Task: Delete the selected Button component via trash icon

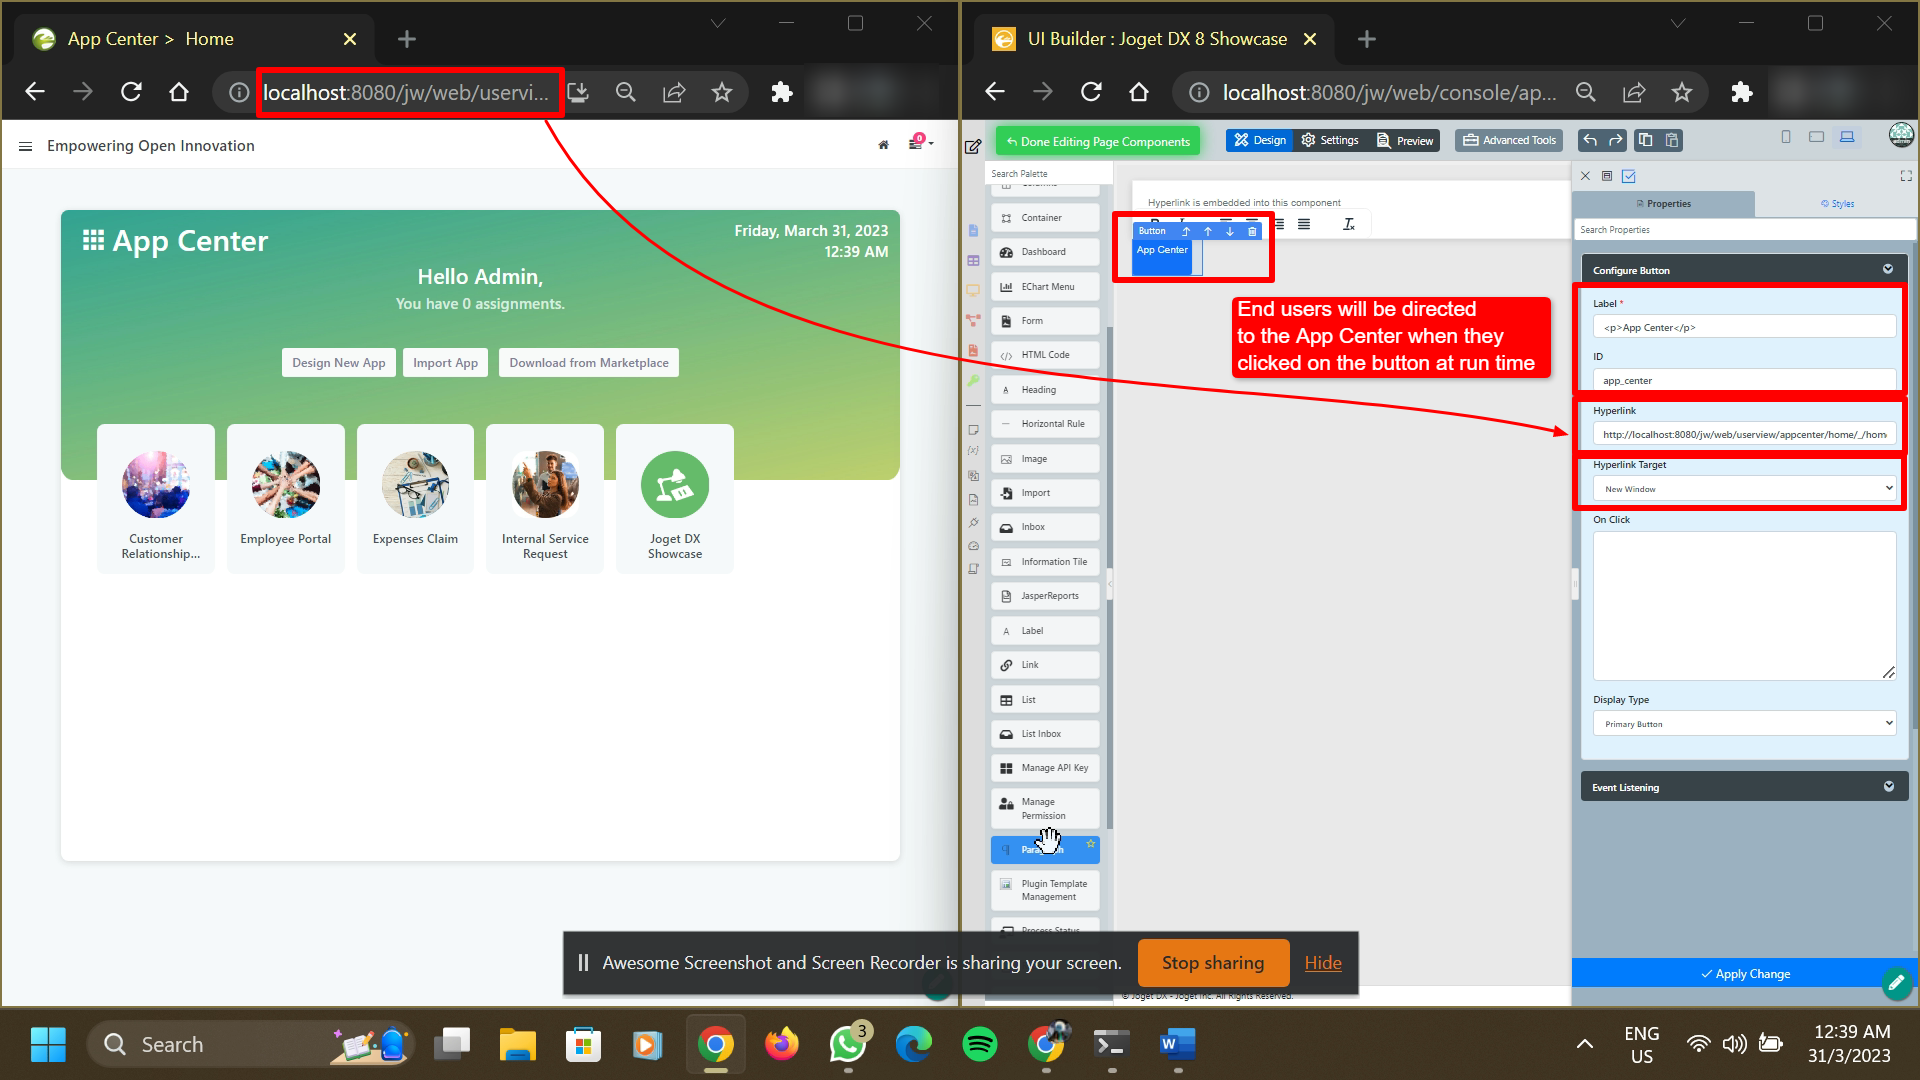Action: 1252,231
